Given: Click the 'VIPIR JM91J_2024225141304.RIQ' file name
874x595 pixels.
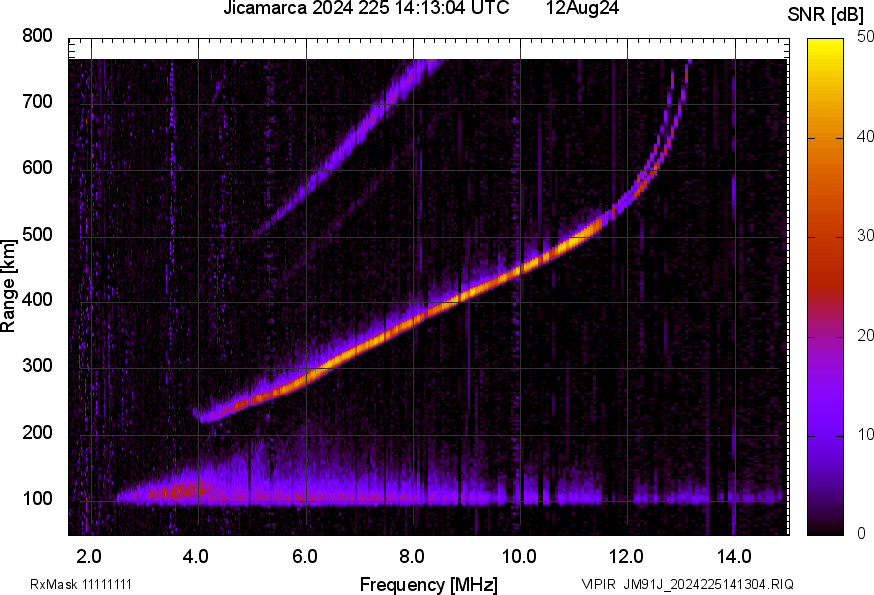Looking at the screenshot, I should click(x=688, y=584).
